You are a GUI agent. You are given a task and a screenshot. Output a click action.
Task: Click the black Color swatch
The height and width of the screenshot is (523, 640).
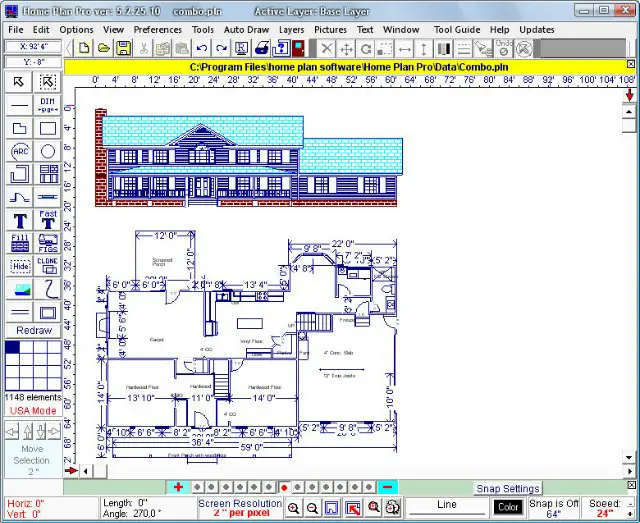pos(508,507)
